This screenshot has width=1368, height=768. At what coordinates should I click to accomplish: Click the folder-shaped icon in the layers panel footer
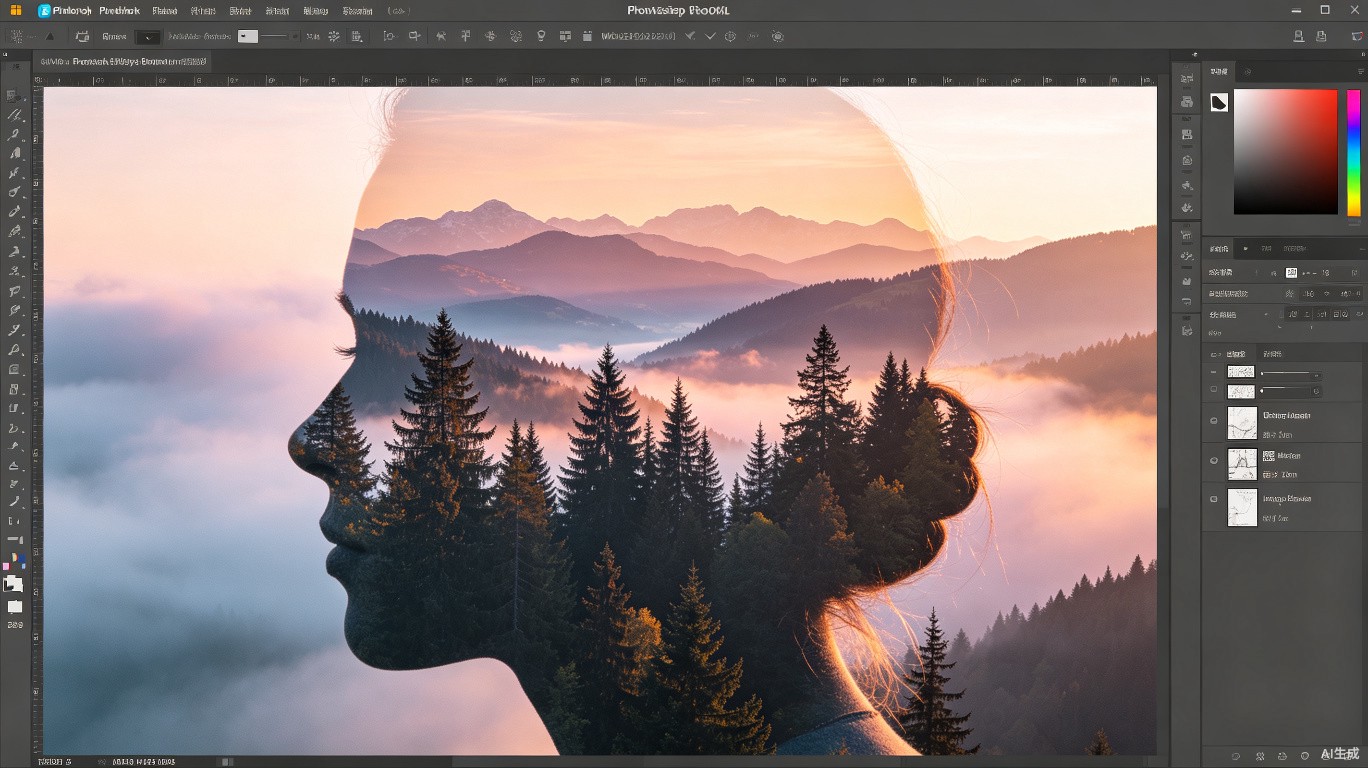1282,756
